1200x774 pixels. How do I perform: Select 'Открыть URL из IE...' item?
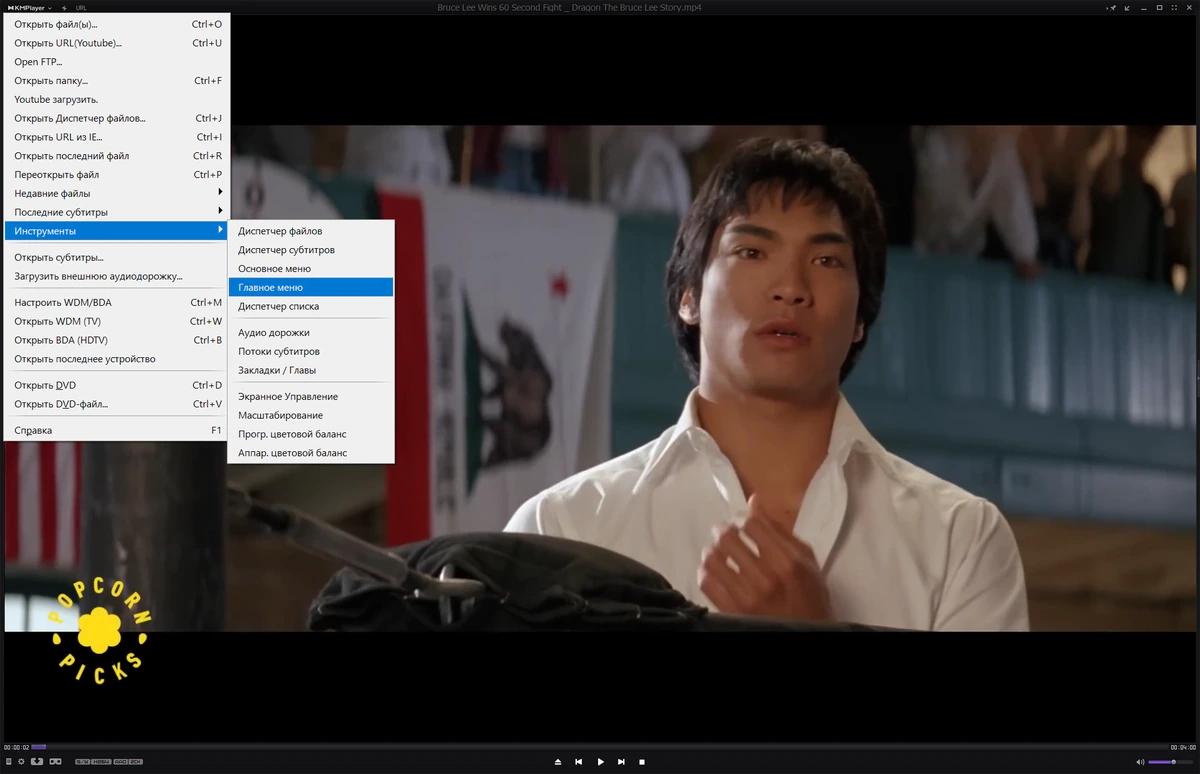[116, 137]
